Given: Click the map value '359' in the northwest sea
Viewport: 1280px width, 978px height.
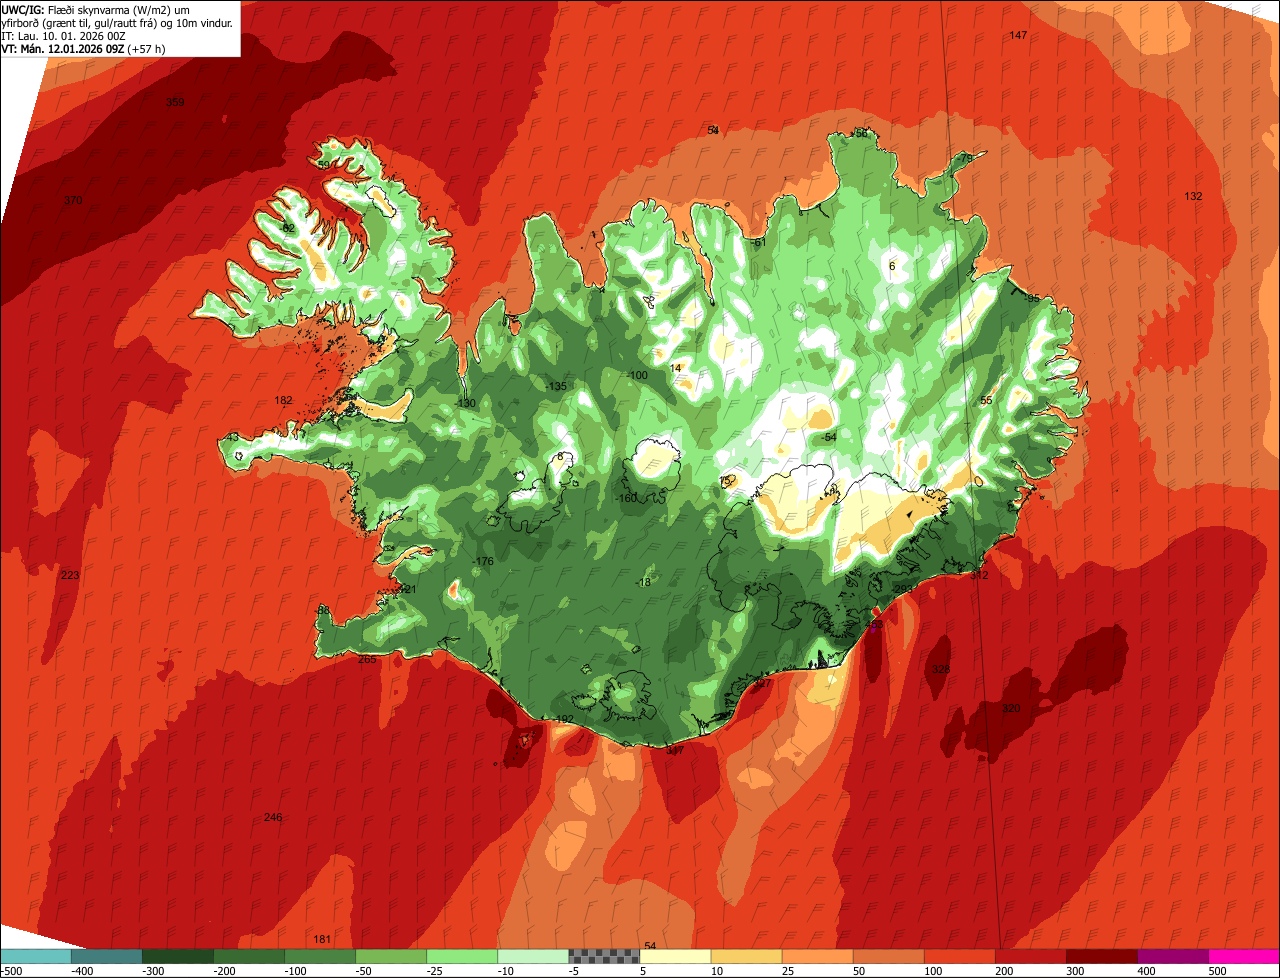Looking at the screenshot, I should pyautogui.click(x=175, y=102).
